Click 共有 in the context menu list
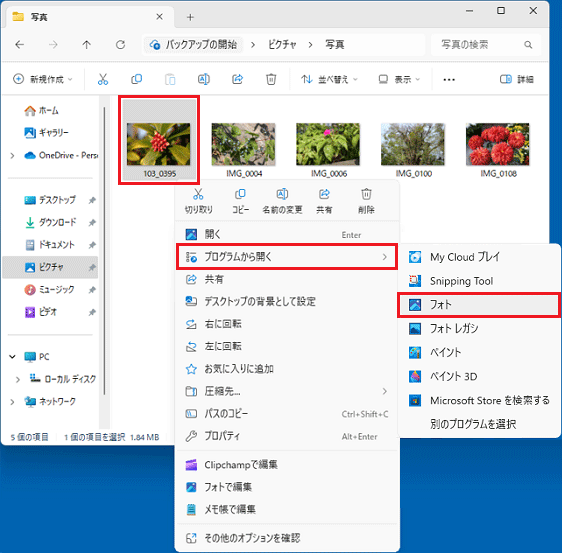 coord(287,280)
